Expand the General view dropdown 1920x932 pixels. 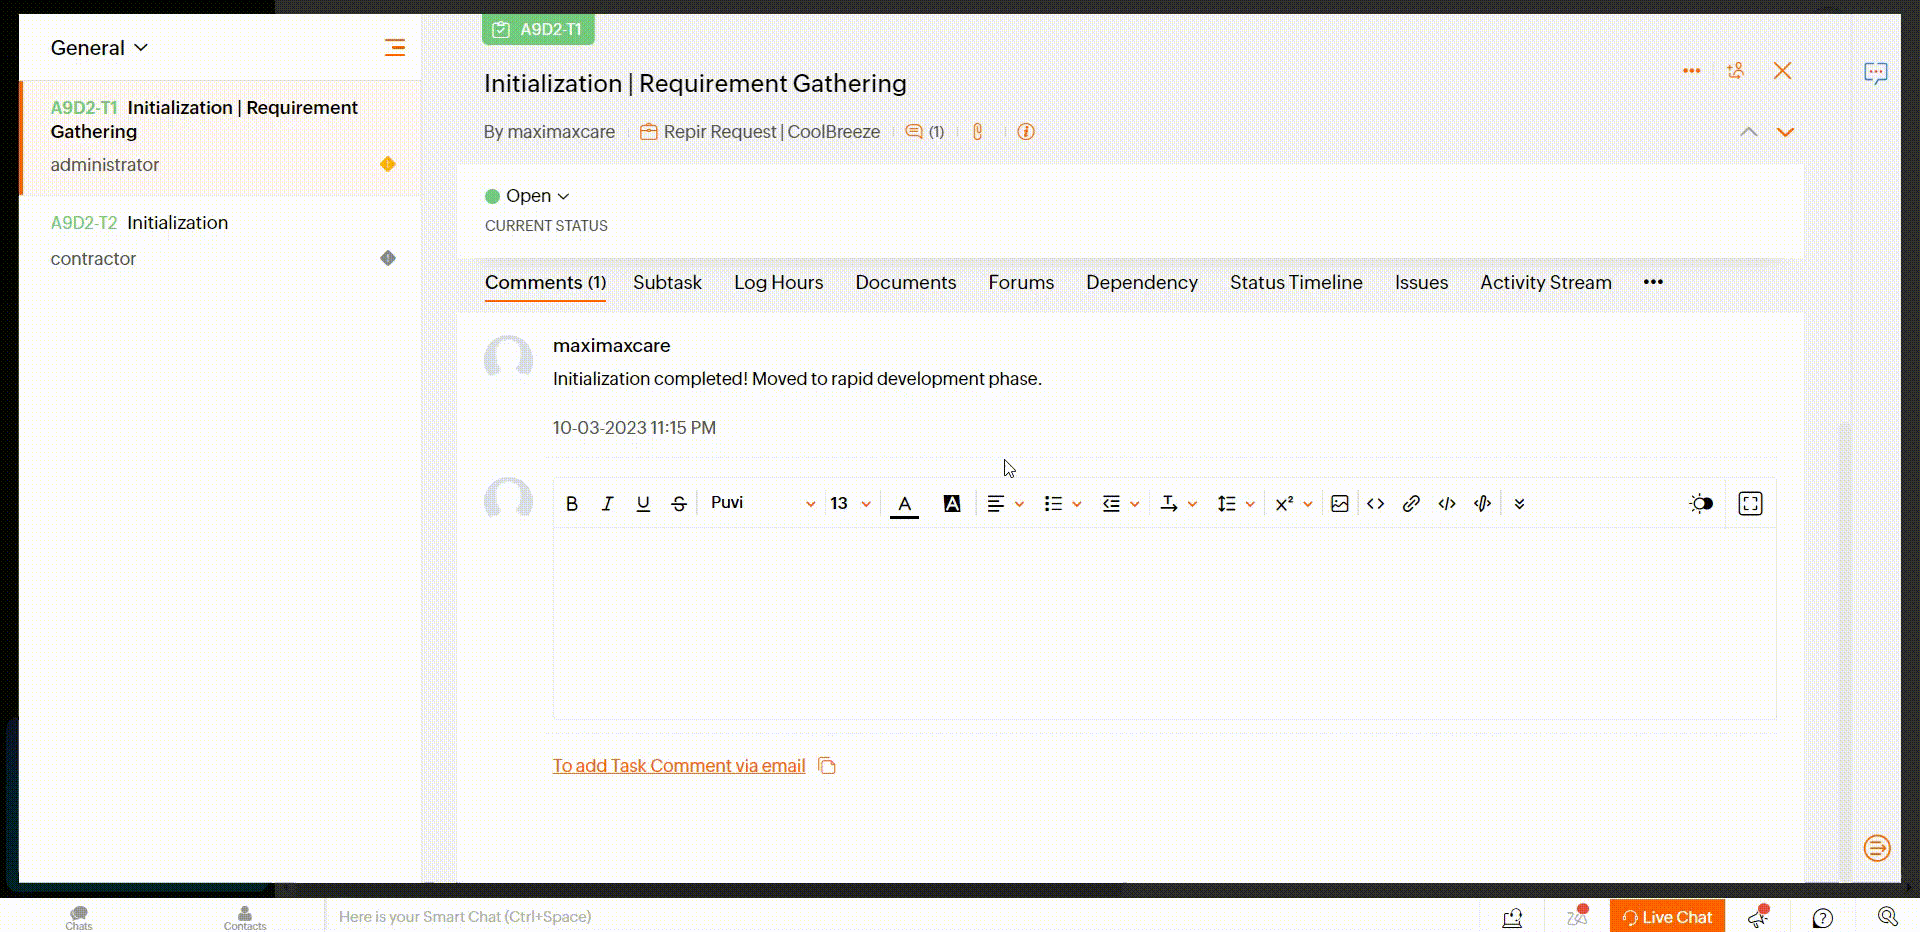coord(99,48)
